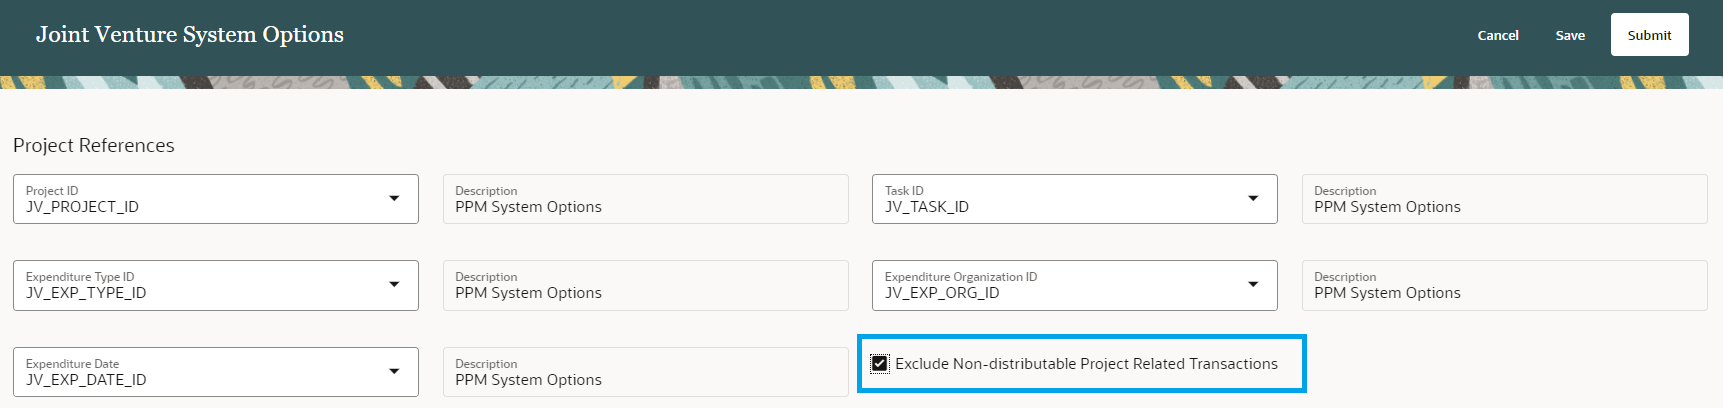This screenshot has height=408, width=1723.
Task: Click Cancel in the header
Action: point(1498,35)
